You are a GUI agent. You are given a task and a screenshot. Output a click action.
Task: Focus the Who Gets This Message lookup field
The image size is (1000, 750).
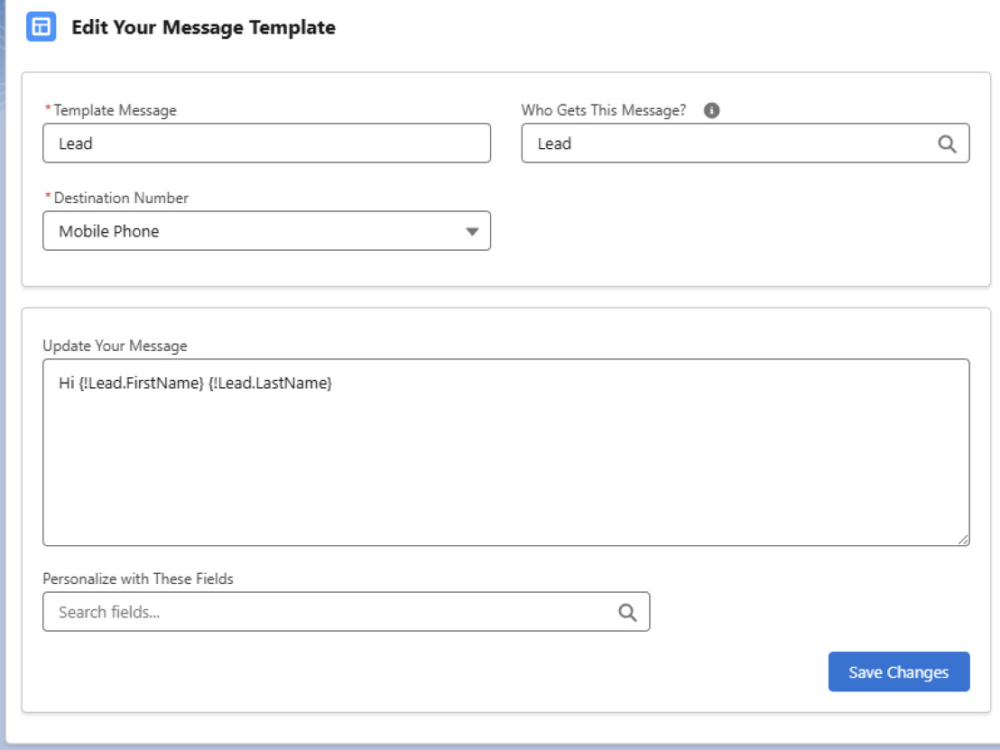point(745,143)
